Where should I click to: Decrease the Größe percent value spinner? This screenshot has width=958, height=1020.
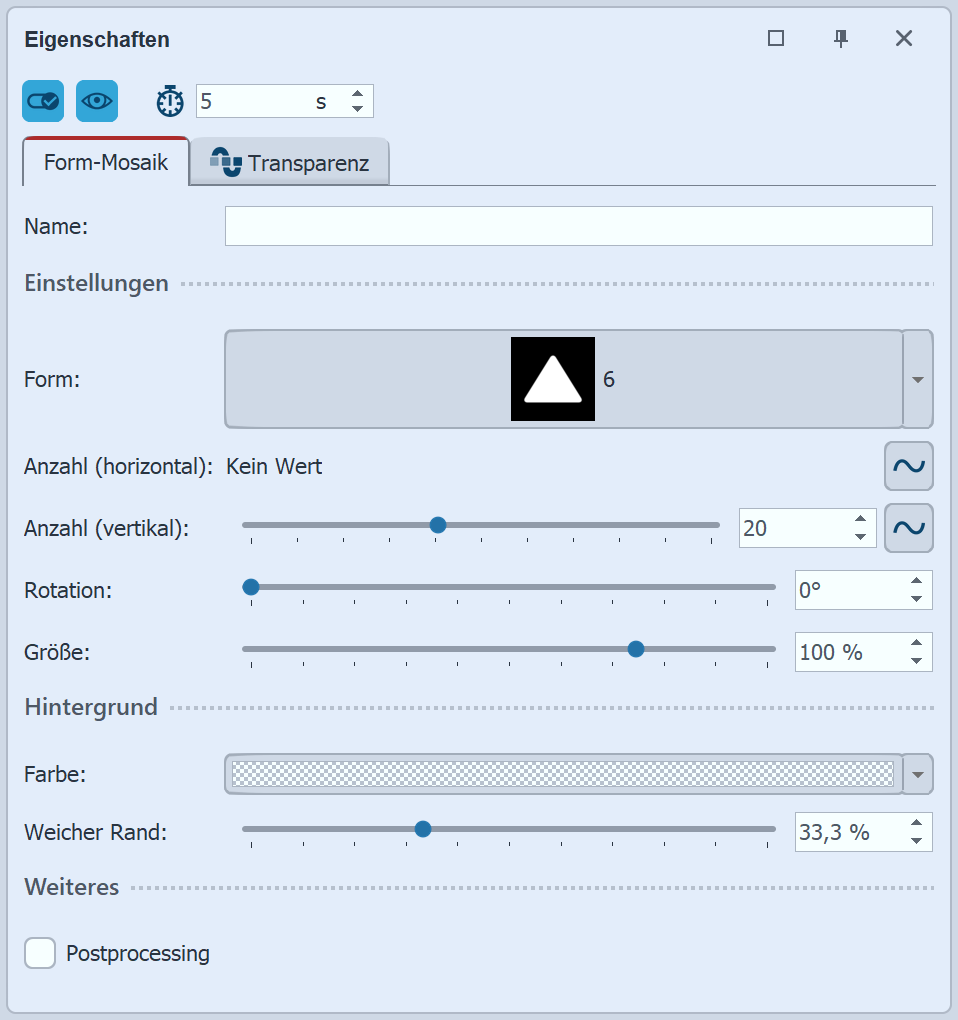[916, 661]
